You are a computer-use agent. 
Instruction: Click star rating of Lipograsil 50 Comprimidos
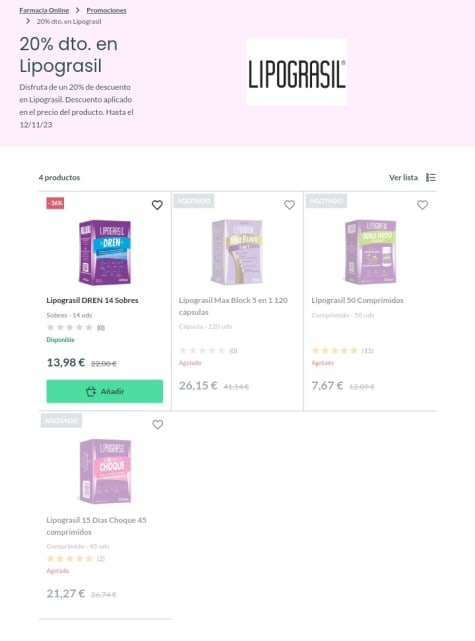tap(334, 350)
